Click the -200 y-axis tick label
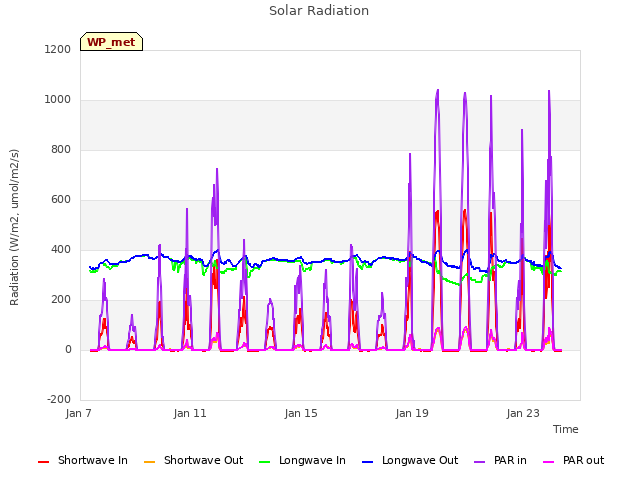Viewport: 640px width, 480px height. pos(59,399)
